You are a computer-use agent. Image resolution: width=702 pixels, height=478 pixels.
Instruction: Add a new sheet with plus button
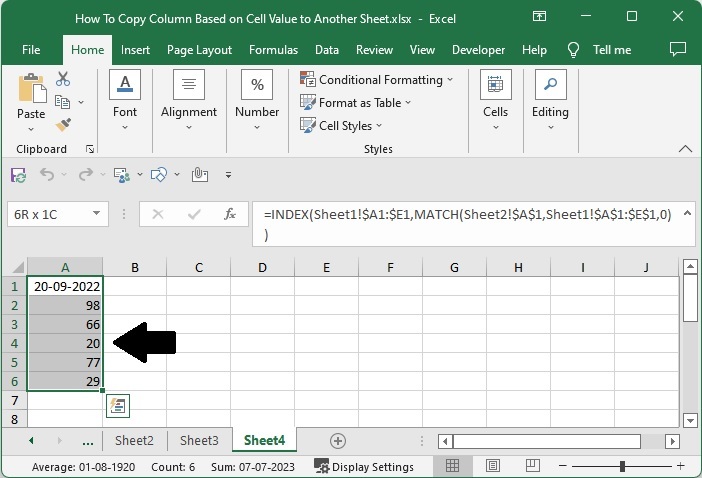[338, 441]
